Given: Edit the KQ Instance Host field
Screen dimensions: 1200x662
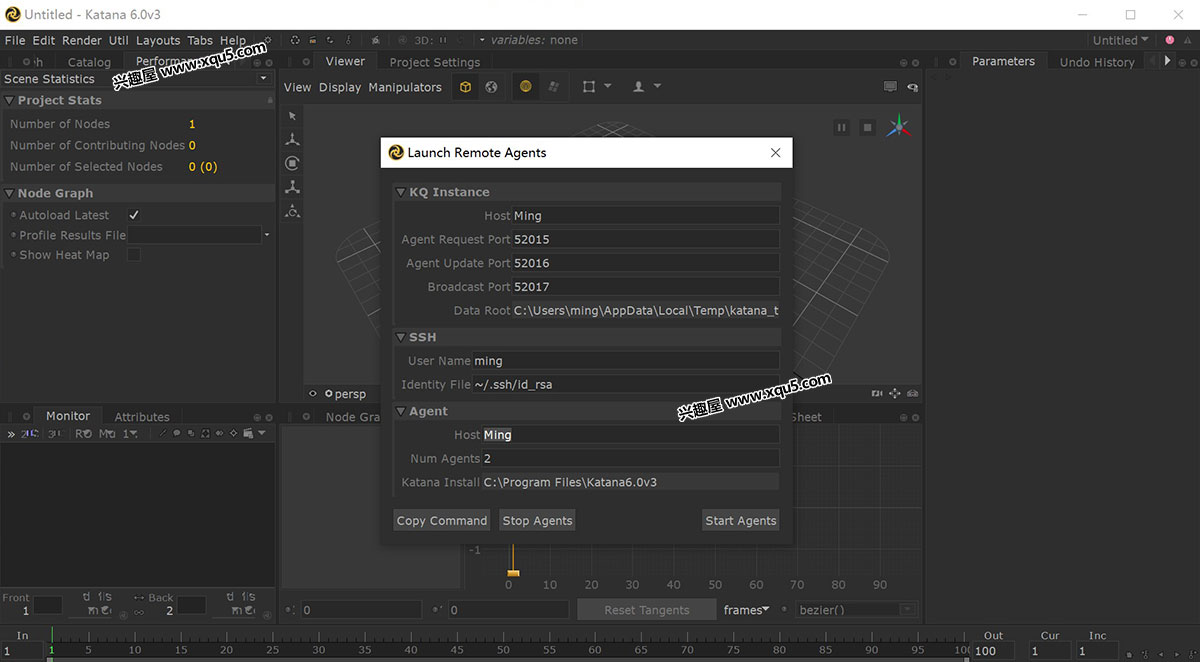Looking at the screenshot, I should 645,215.
